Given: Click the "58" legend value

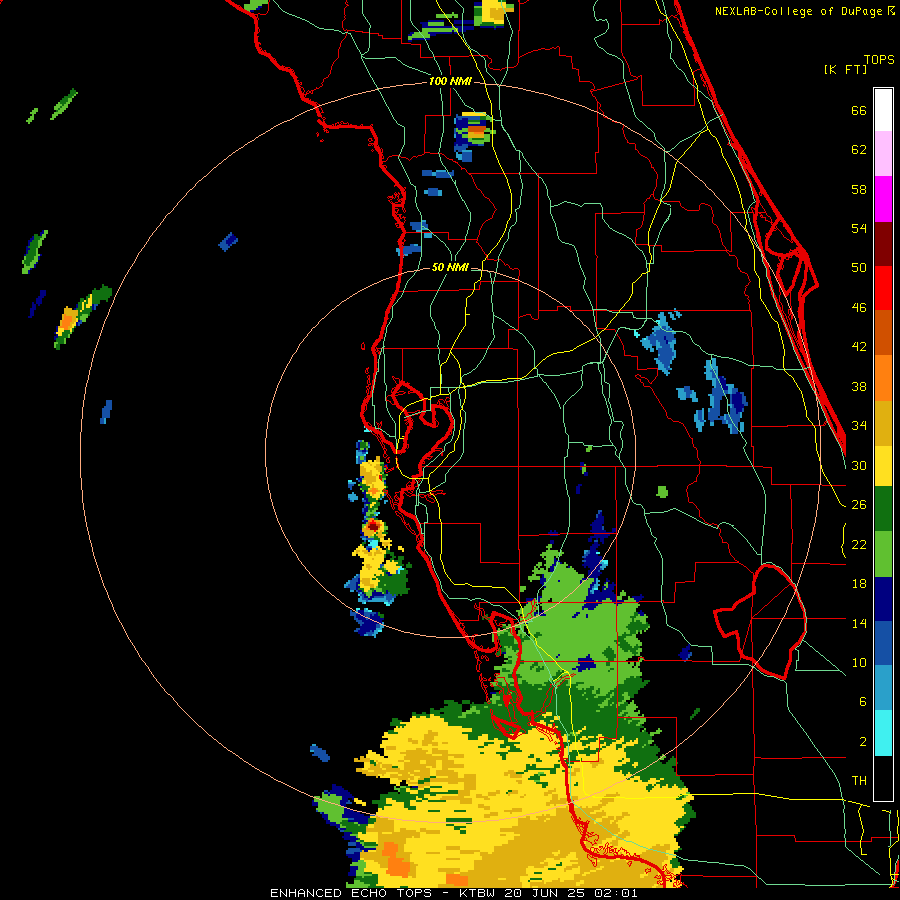Looking at the screenshot, I should [x=859, y=190].
